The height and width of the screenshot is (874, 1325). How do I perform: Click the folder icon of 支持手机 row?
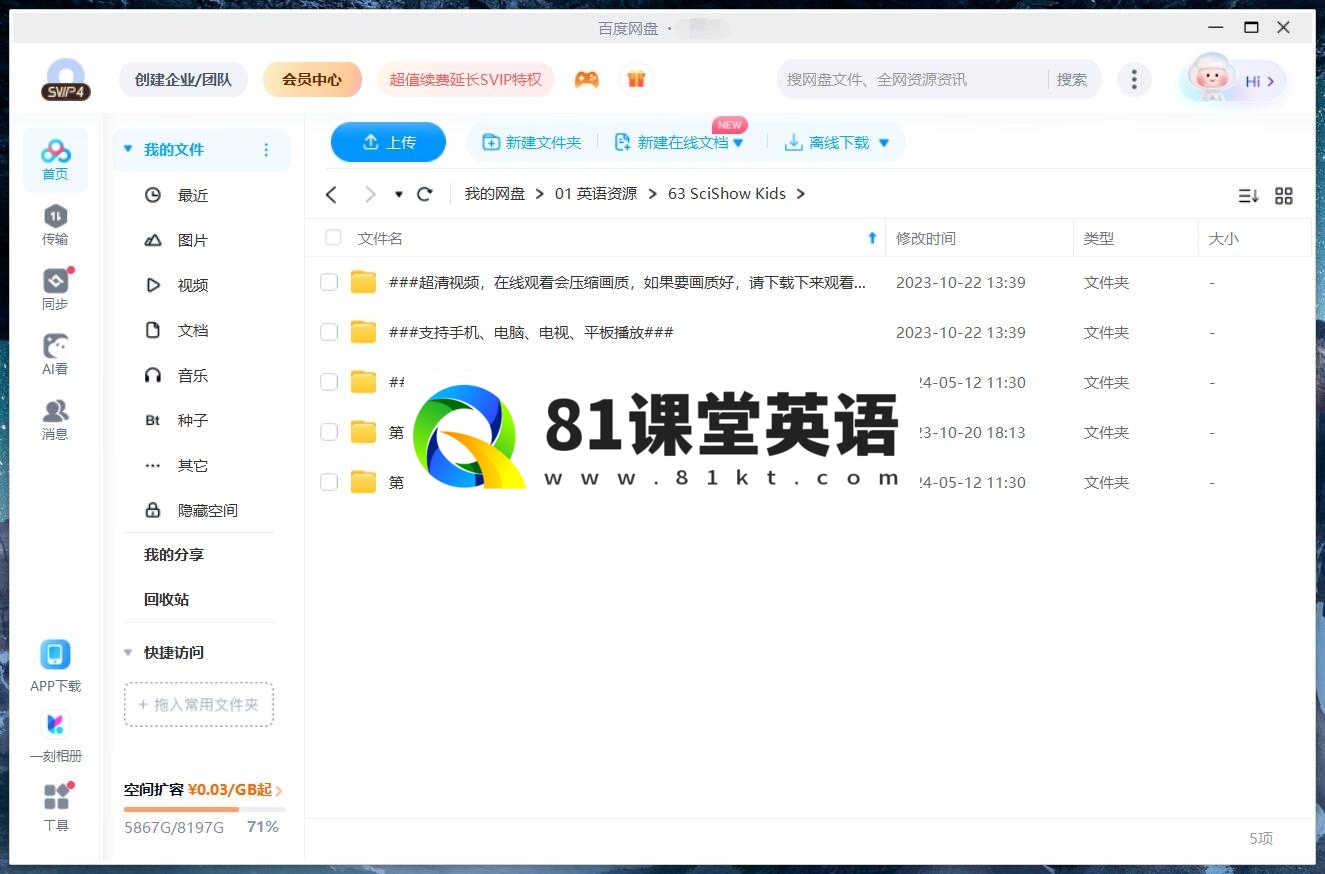(x=363, y=332)
